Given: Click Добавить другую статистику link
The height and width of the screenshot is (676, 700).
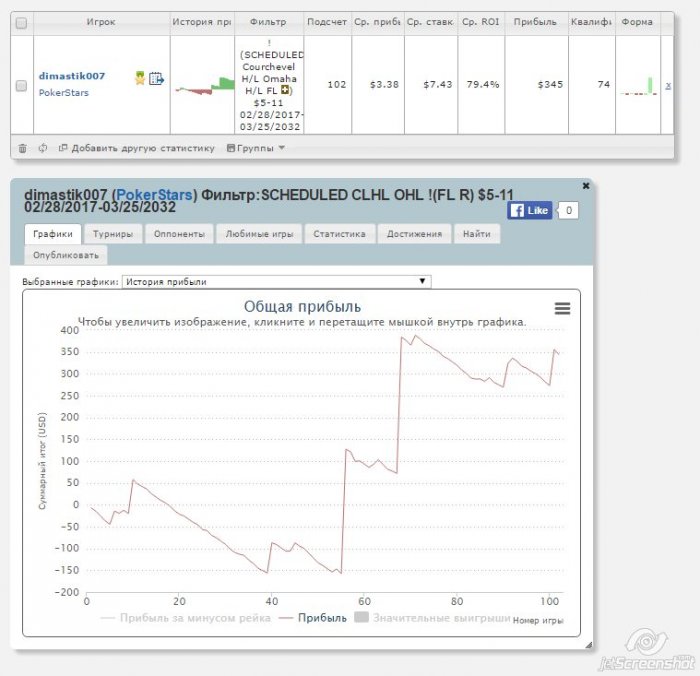Looking at the screenshot, I should 137,148.
